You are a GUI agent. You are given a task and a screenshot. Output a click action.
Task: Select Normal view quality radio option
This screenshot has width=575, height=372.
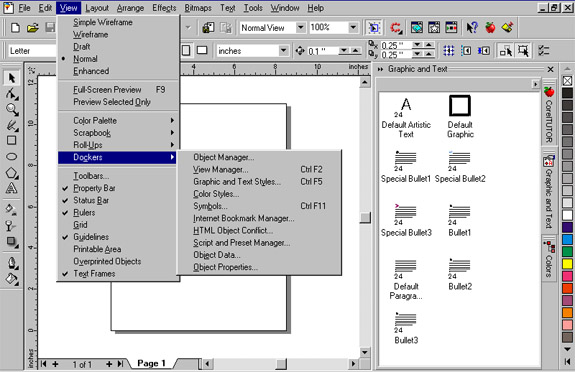coord(85,59)
